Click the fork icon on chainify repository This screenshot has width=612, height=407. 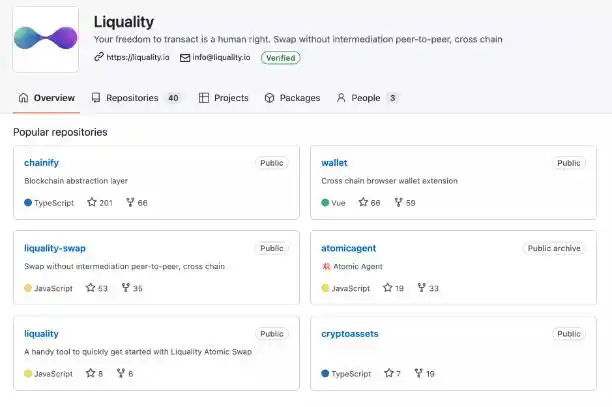click(x=130, y=202)
